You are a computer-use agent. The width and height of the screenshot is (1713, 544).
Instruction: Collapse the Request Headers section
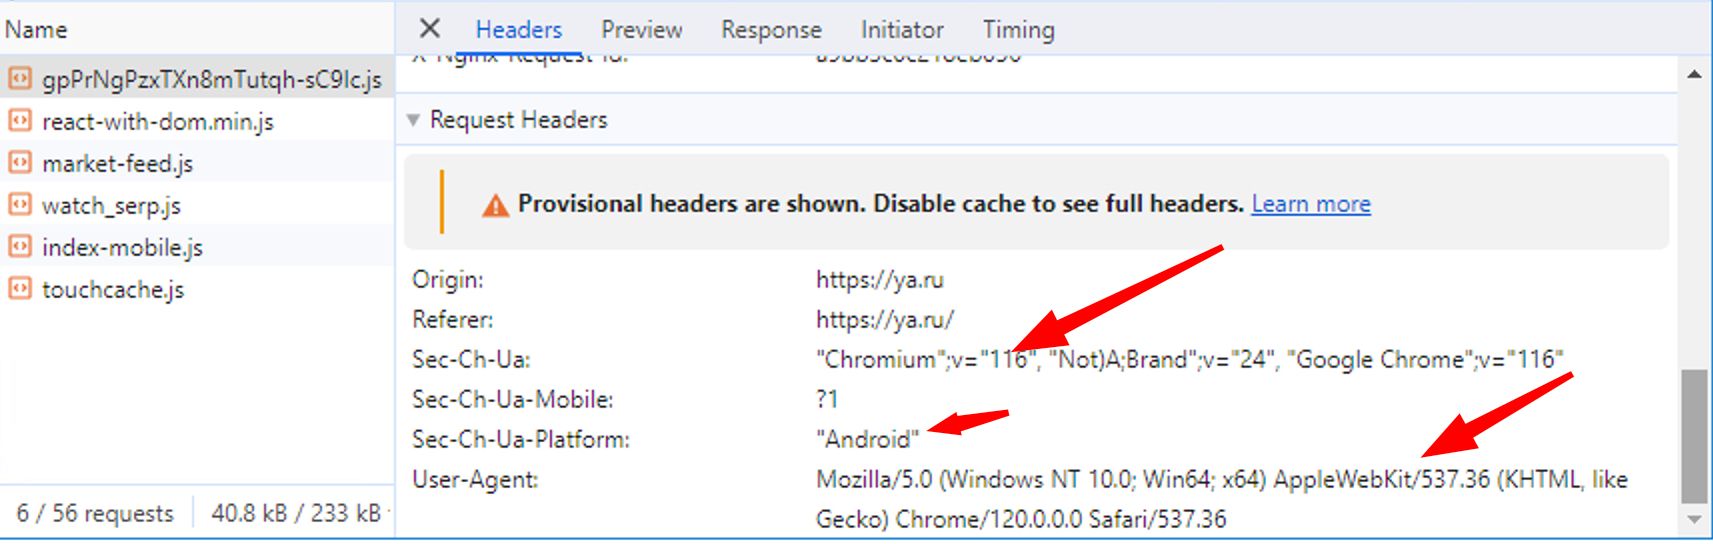pyautogui.click(x=413, y=121)
